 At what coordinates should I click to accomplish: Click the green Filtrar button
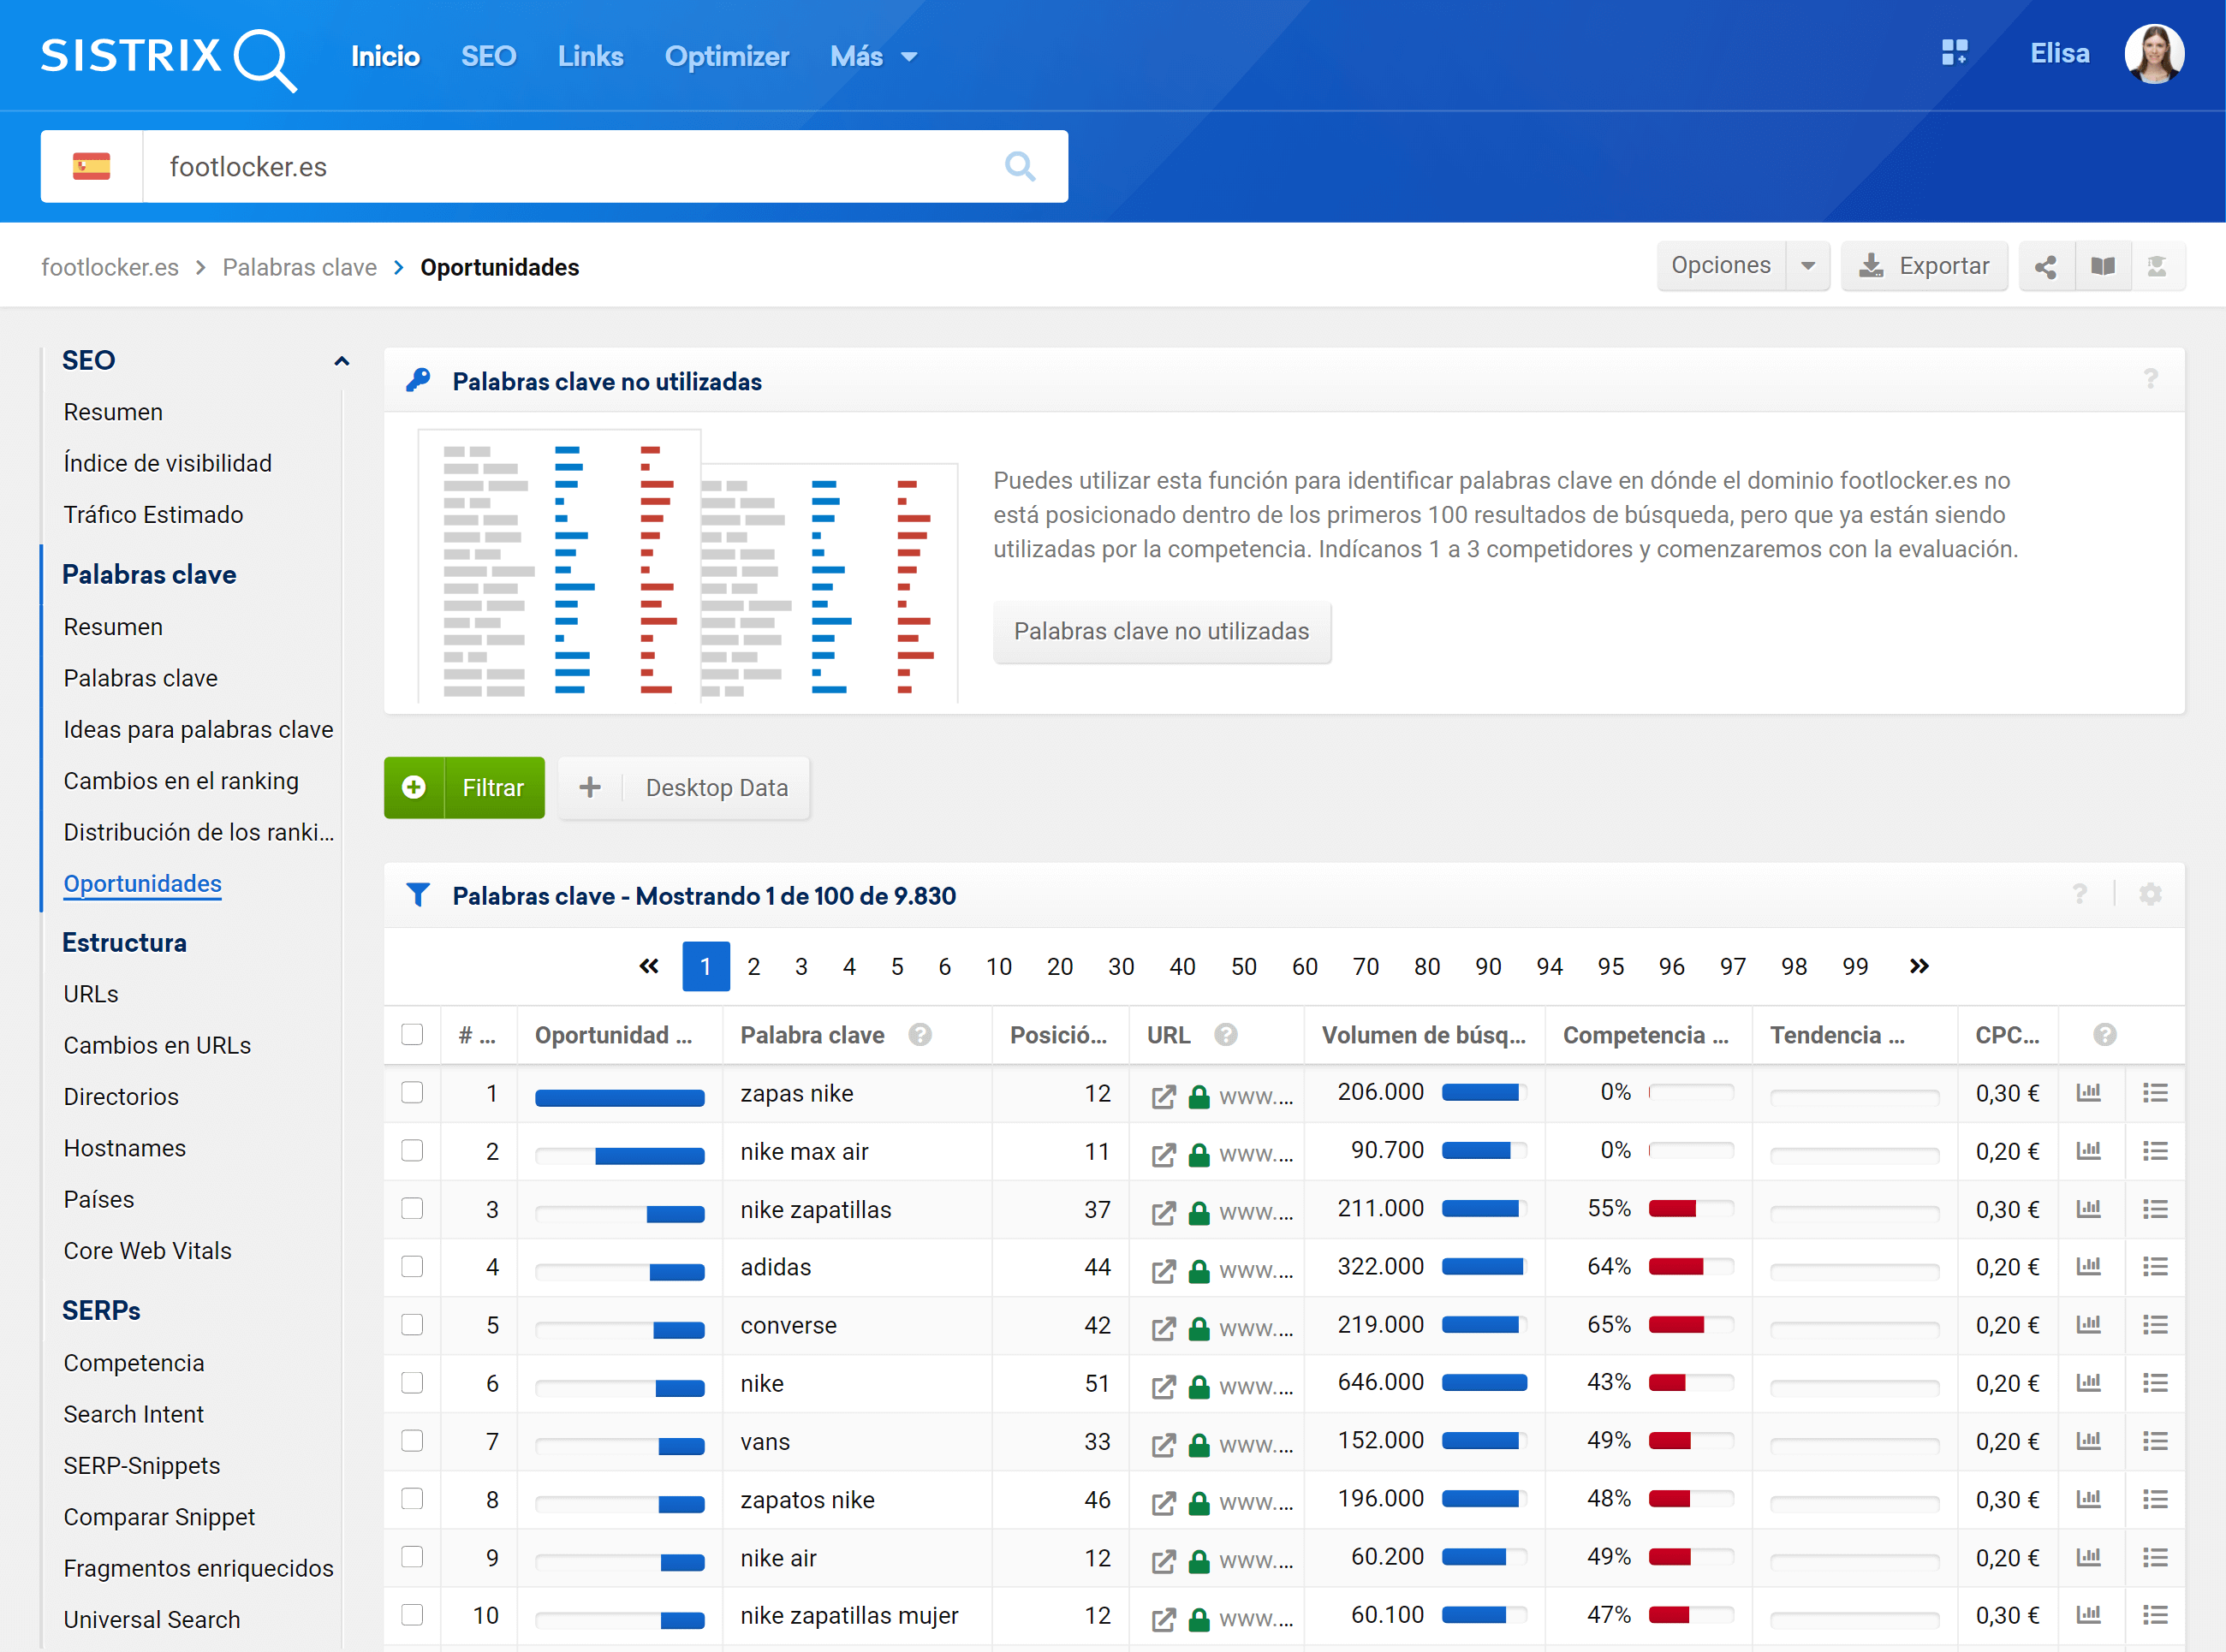coord(464,788)
